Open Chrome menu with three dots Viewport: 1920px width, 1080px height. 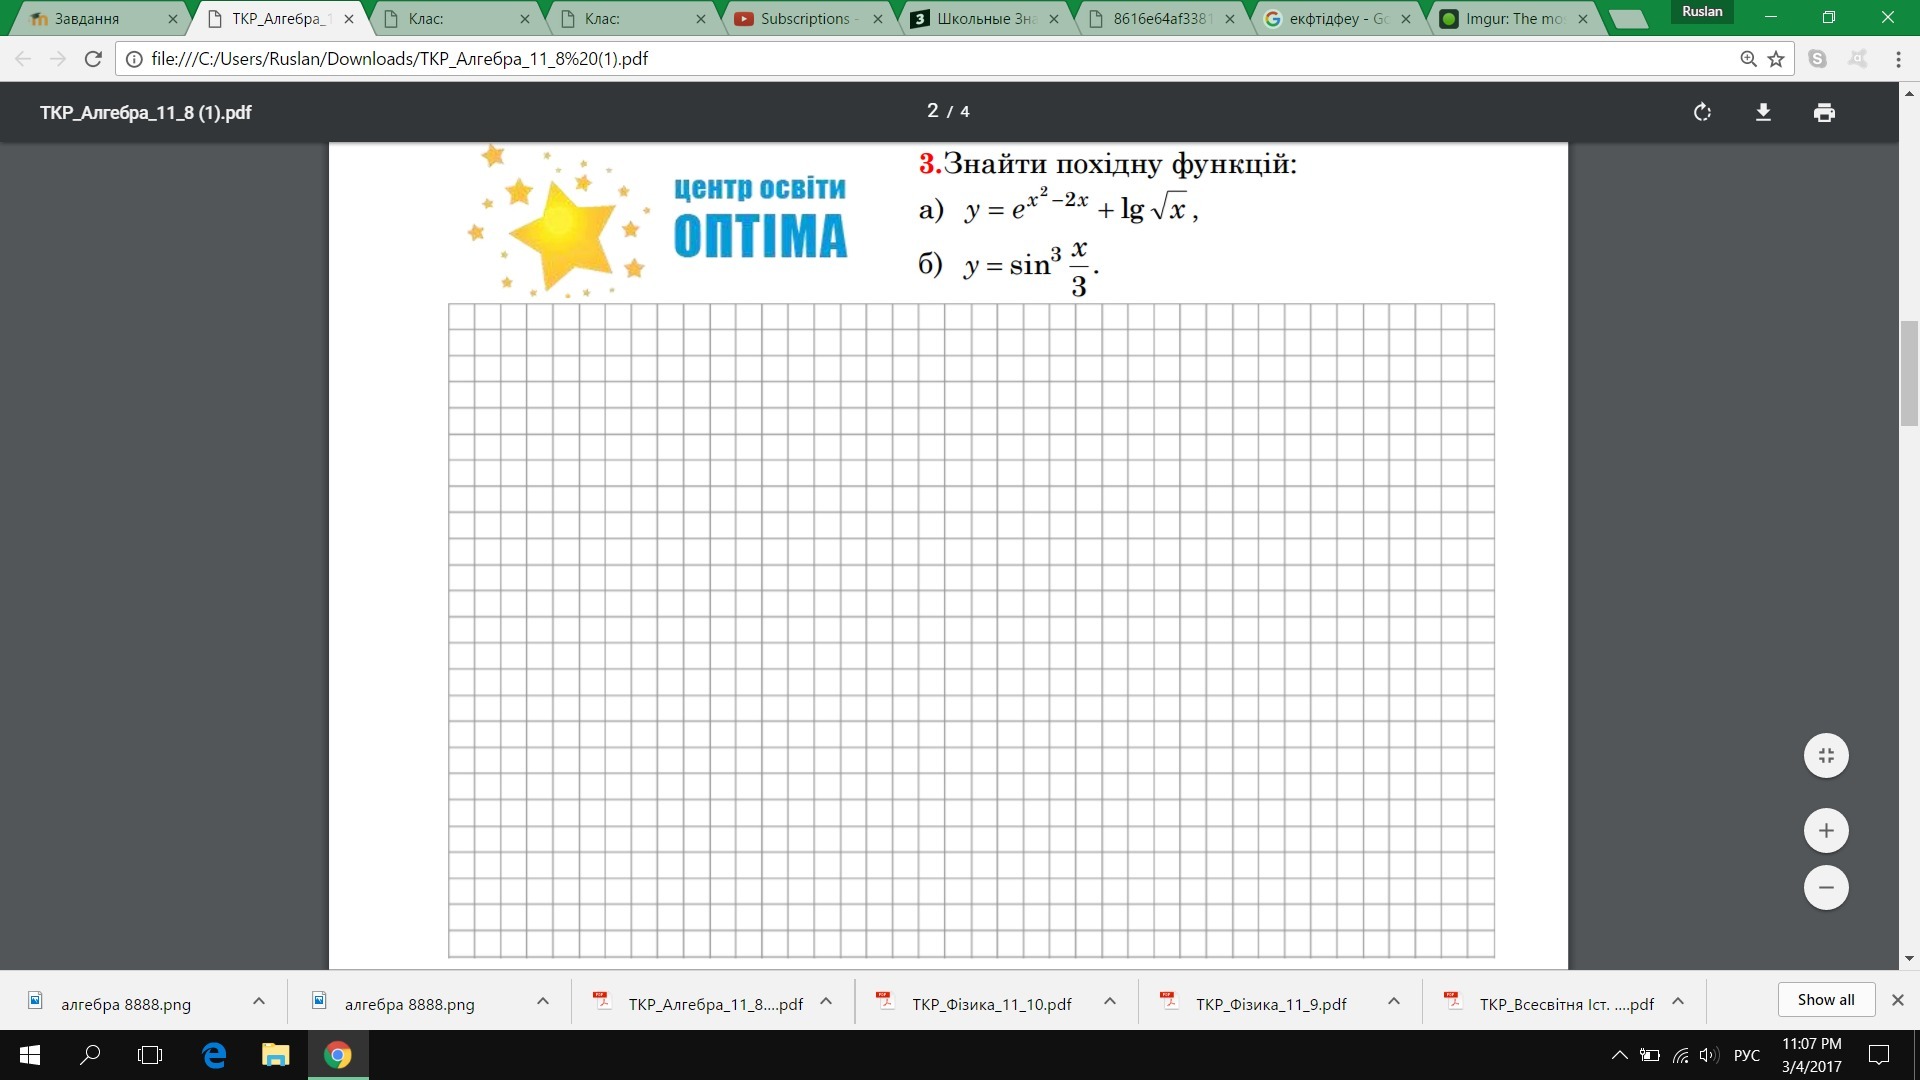1898,59
